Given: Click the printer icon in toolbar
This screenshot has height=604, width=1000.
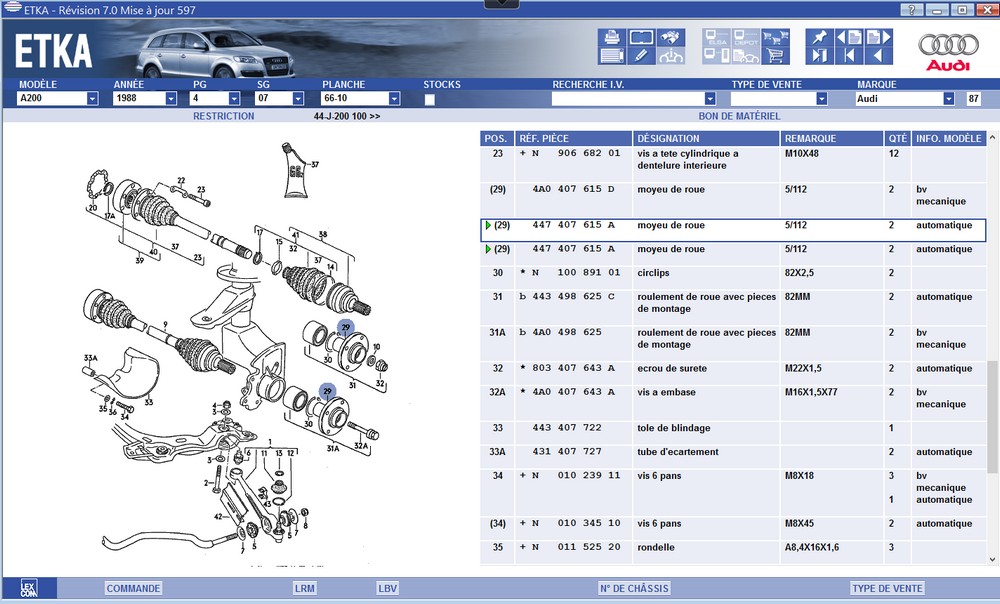Looking at the screenshot, I should click(612, 38).
